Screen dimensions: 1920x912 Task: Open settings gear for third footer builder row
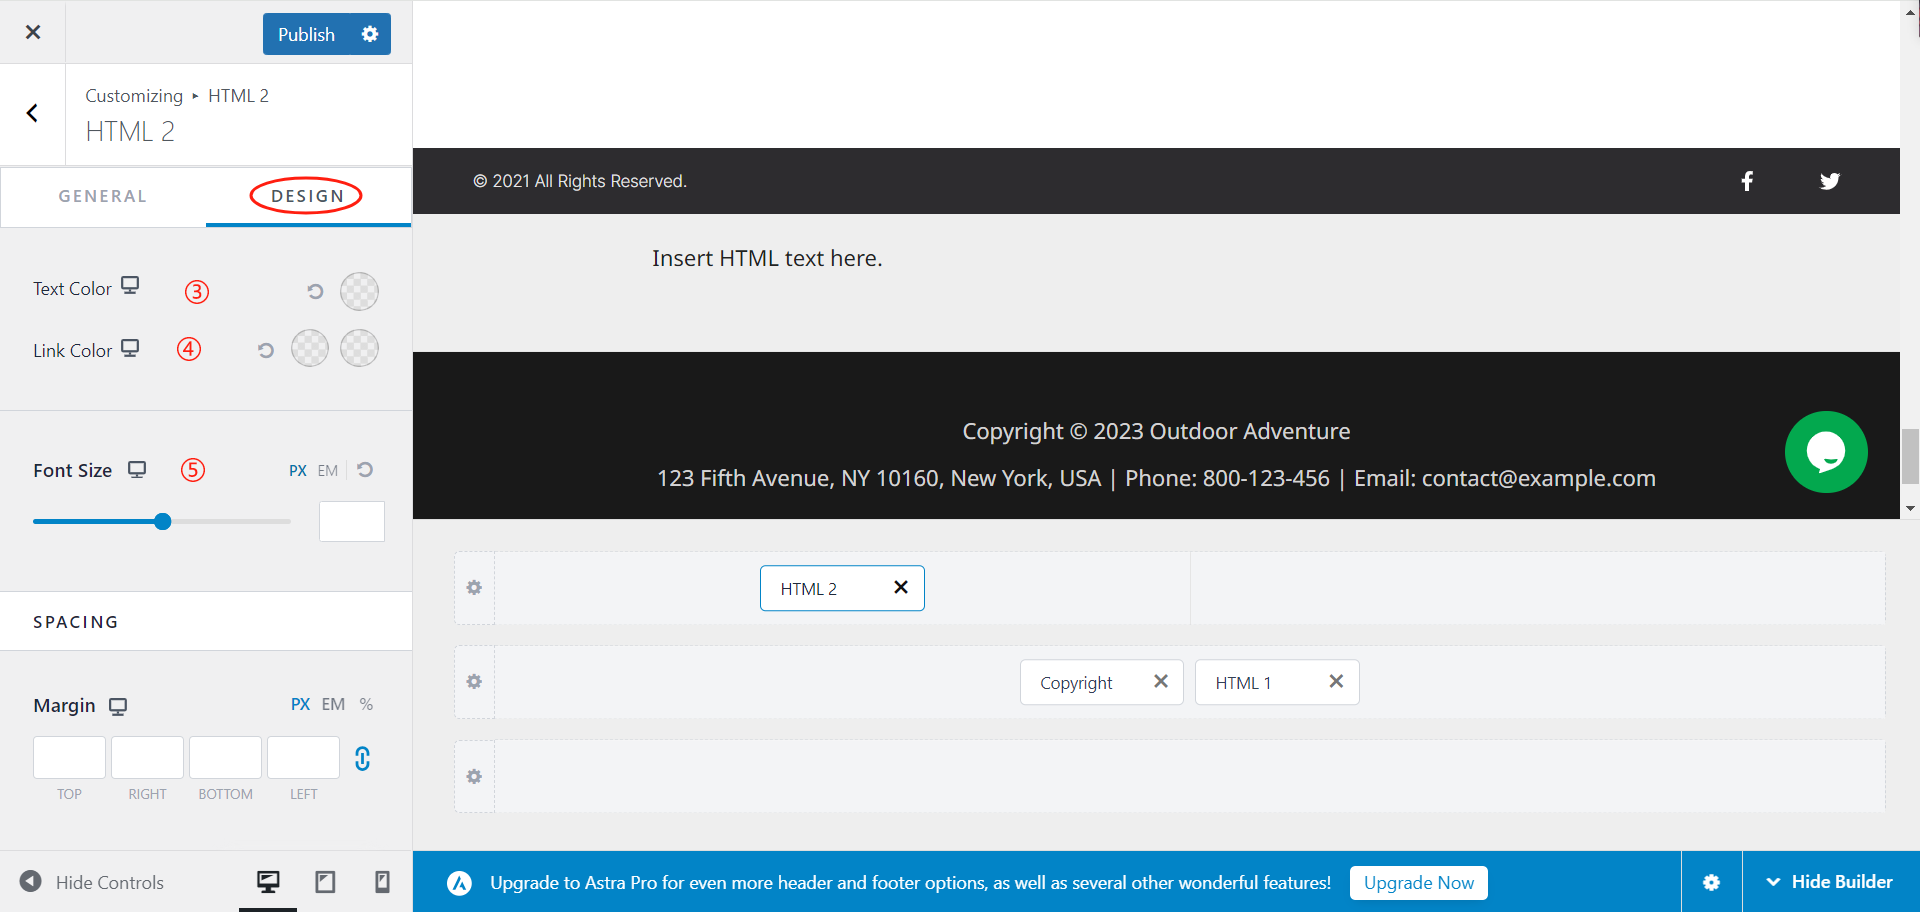pos(474,777)
